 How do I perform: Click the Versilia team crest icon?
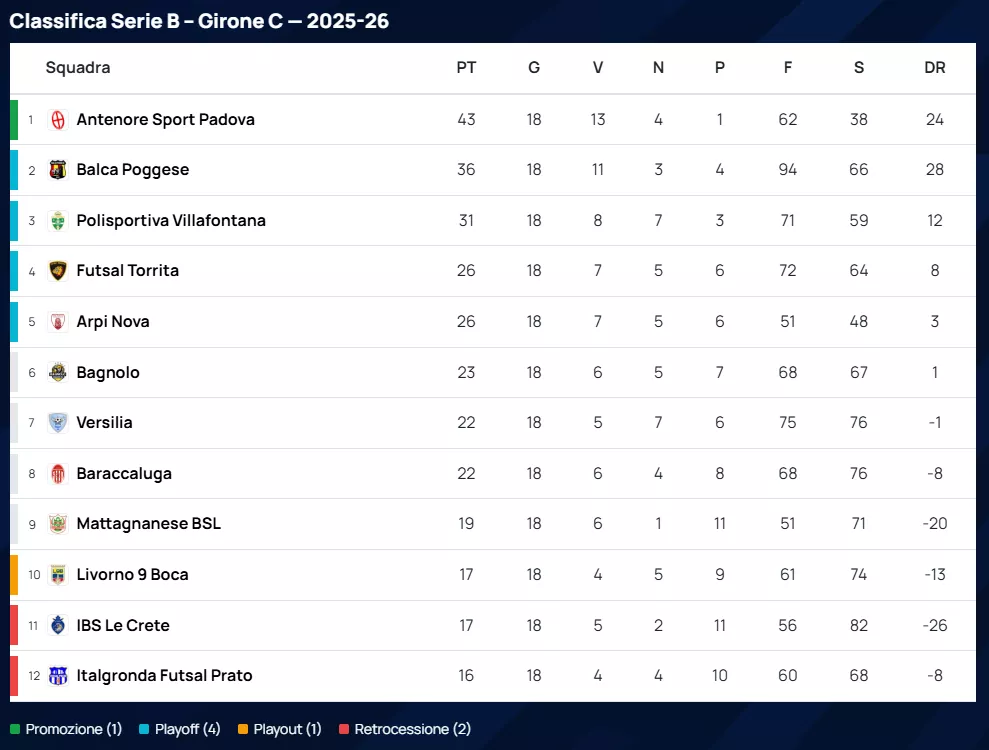[58, 423]
